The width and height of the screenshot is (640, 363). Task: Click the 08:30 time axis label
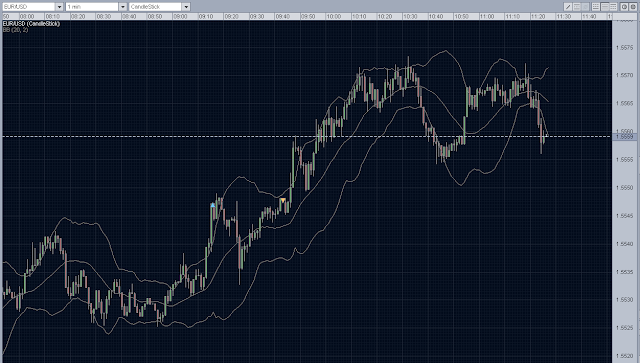tap(104, 16)
